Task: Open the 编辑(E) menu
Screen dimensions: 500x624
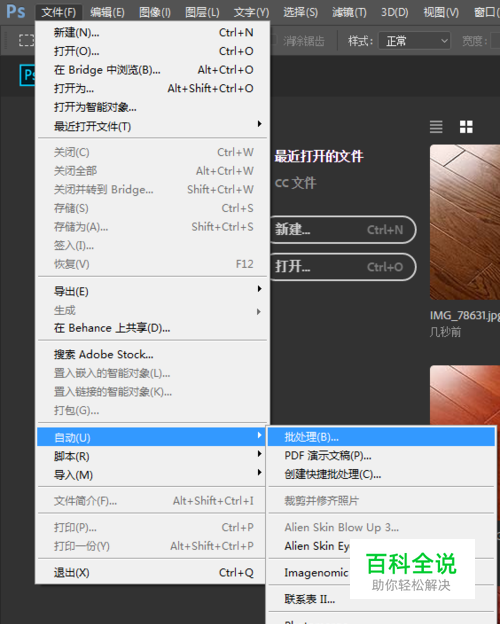Action: pos(107,12)
